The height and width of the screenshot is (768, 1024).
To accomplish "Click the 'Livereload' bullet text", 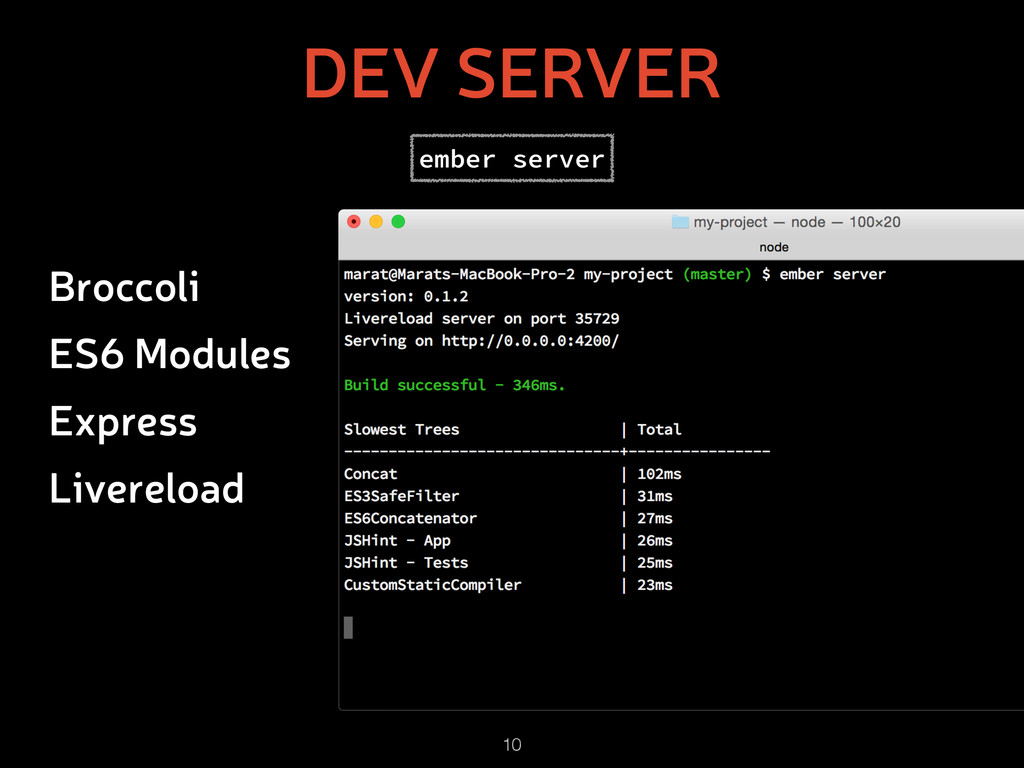I will pyautogui.click(x=147, y=488).
